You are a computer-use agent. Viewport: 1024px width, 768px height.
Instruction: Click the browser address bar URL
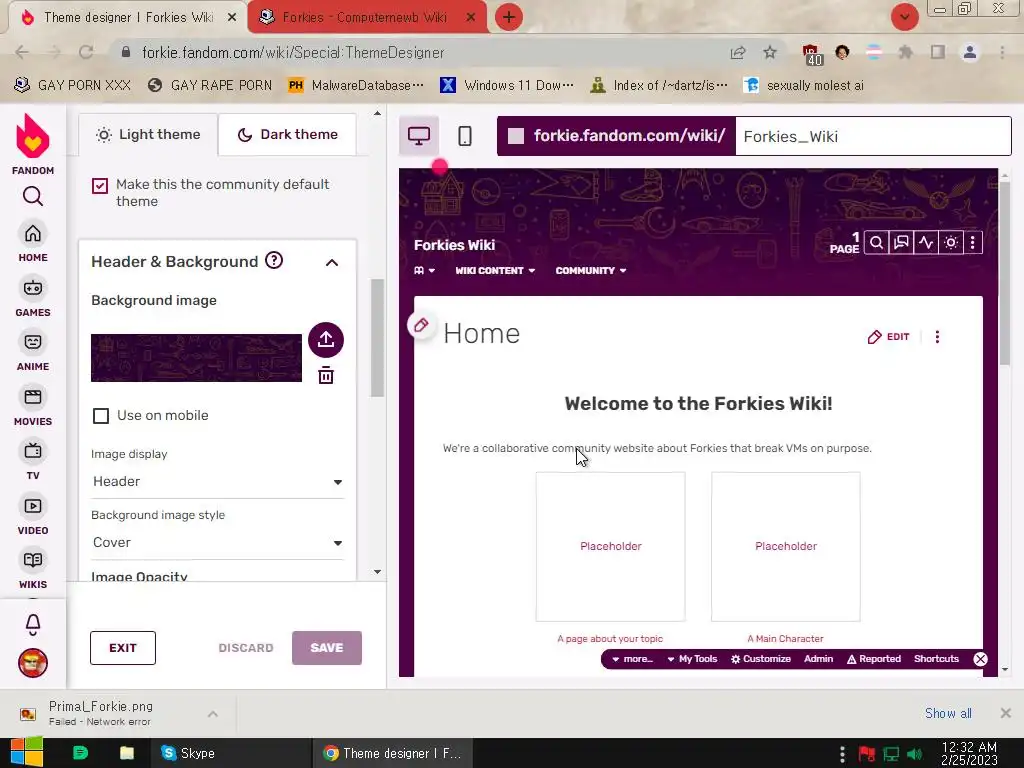(x=293, y=52)
